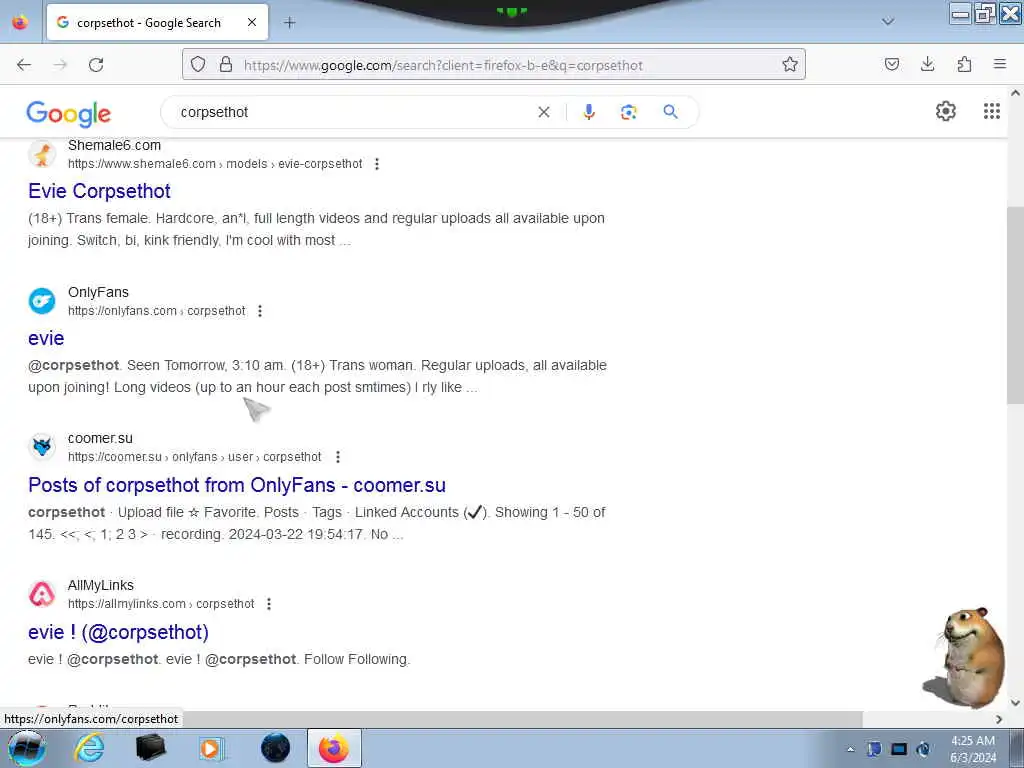This screenshot has height=768, width=1024.
Task: Open more options for the OnlyFans result
Action: pos(260,311)
